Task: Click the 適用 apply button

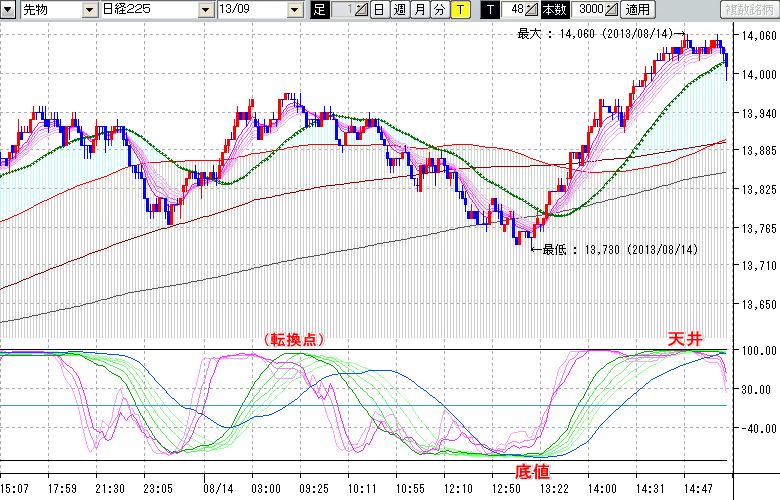Action: (x=637, y=10)
